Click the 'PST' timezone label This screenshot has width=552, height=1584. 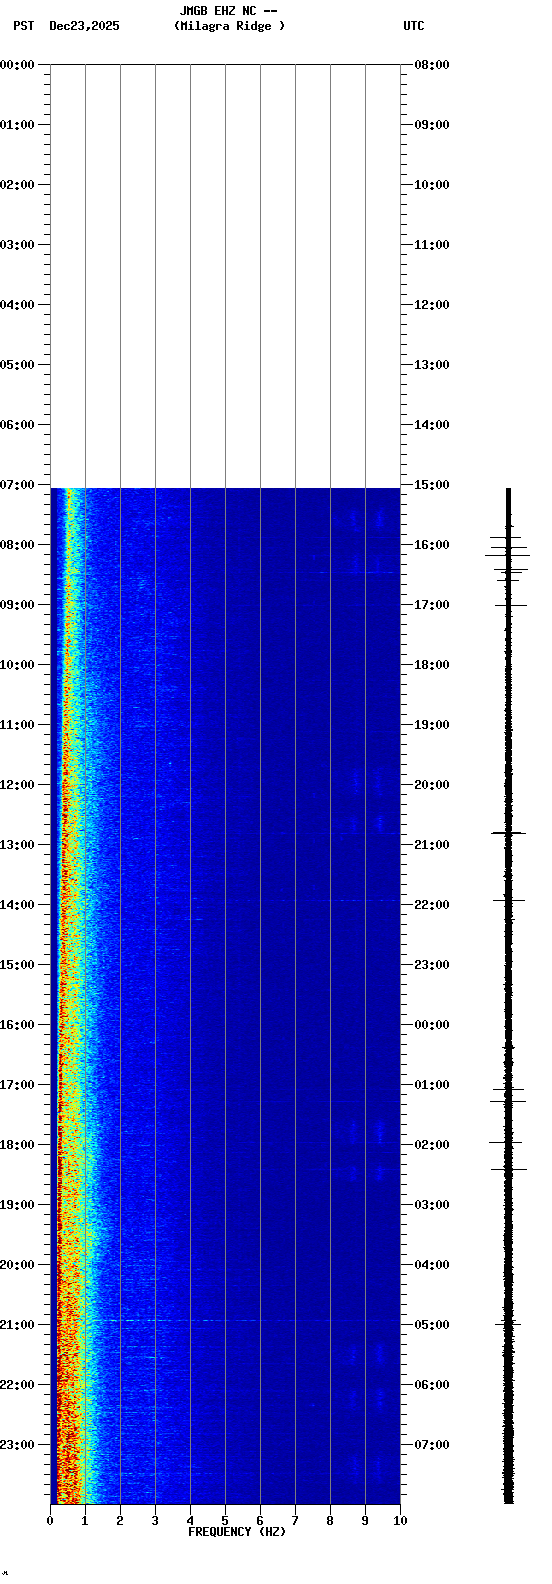point(23,26)
